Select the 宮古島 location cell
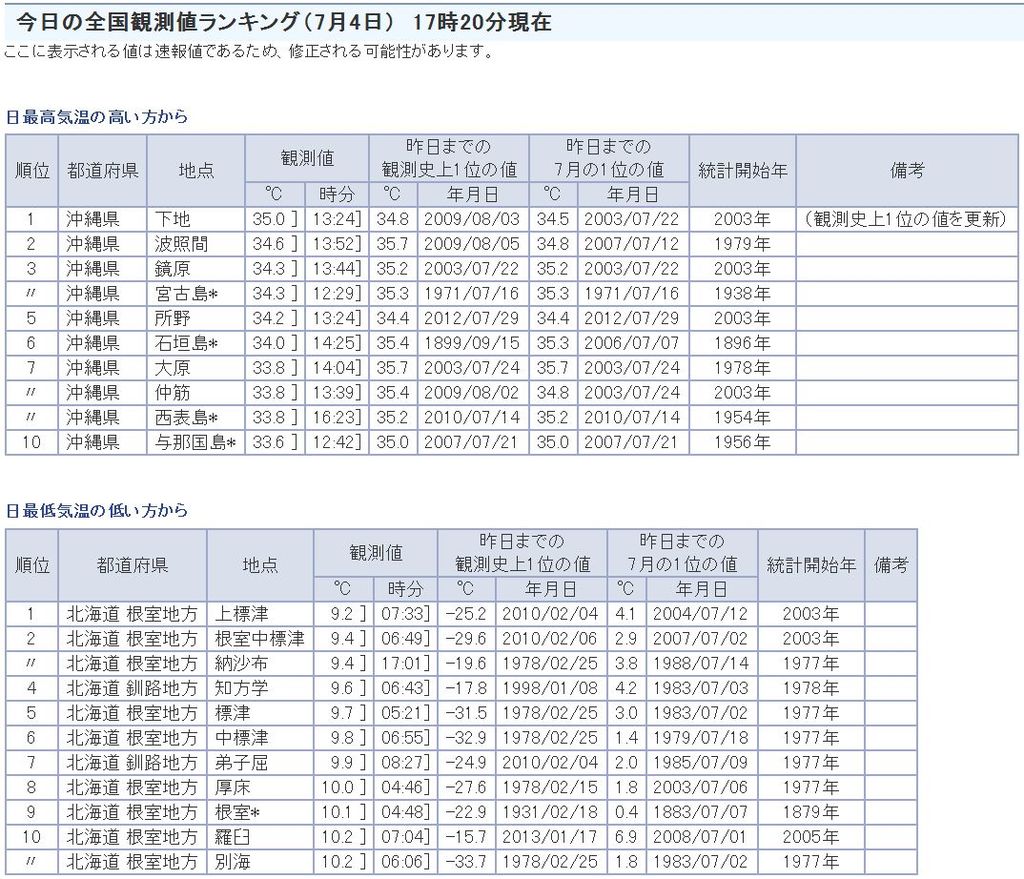 (x=186, y=294)
